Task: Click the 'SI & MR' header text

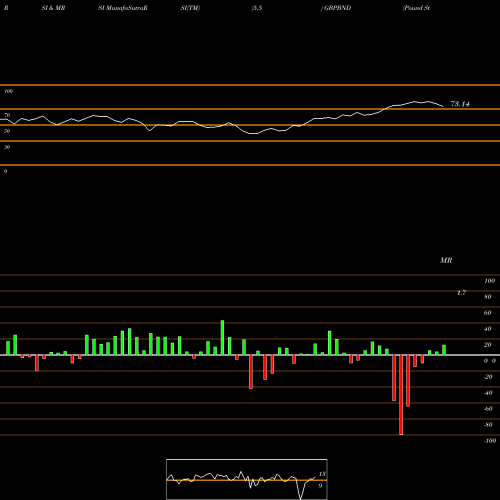Action: click(x=53, y=8)
